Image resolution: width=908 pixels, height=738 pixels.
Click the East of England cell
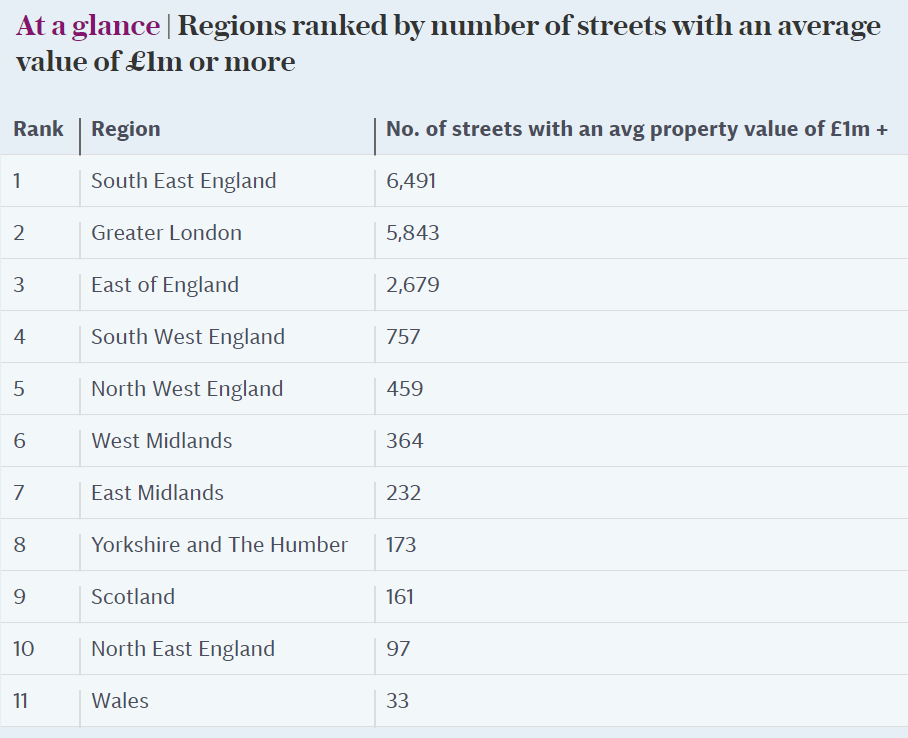click(x=165, y=285)
